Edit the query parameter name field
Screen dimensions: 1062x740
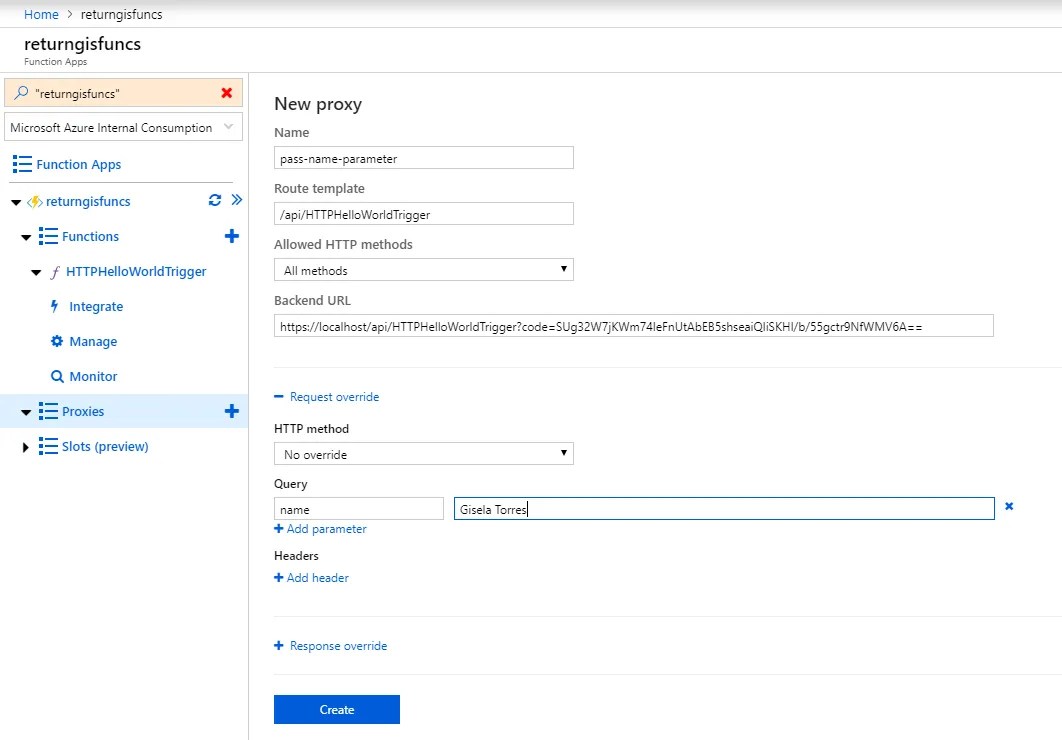(359, 509)
